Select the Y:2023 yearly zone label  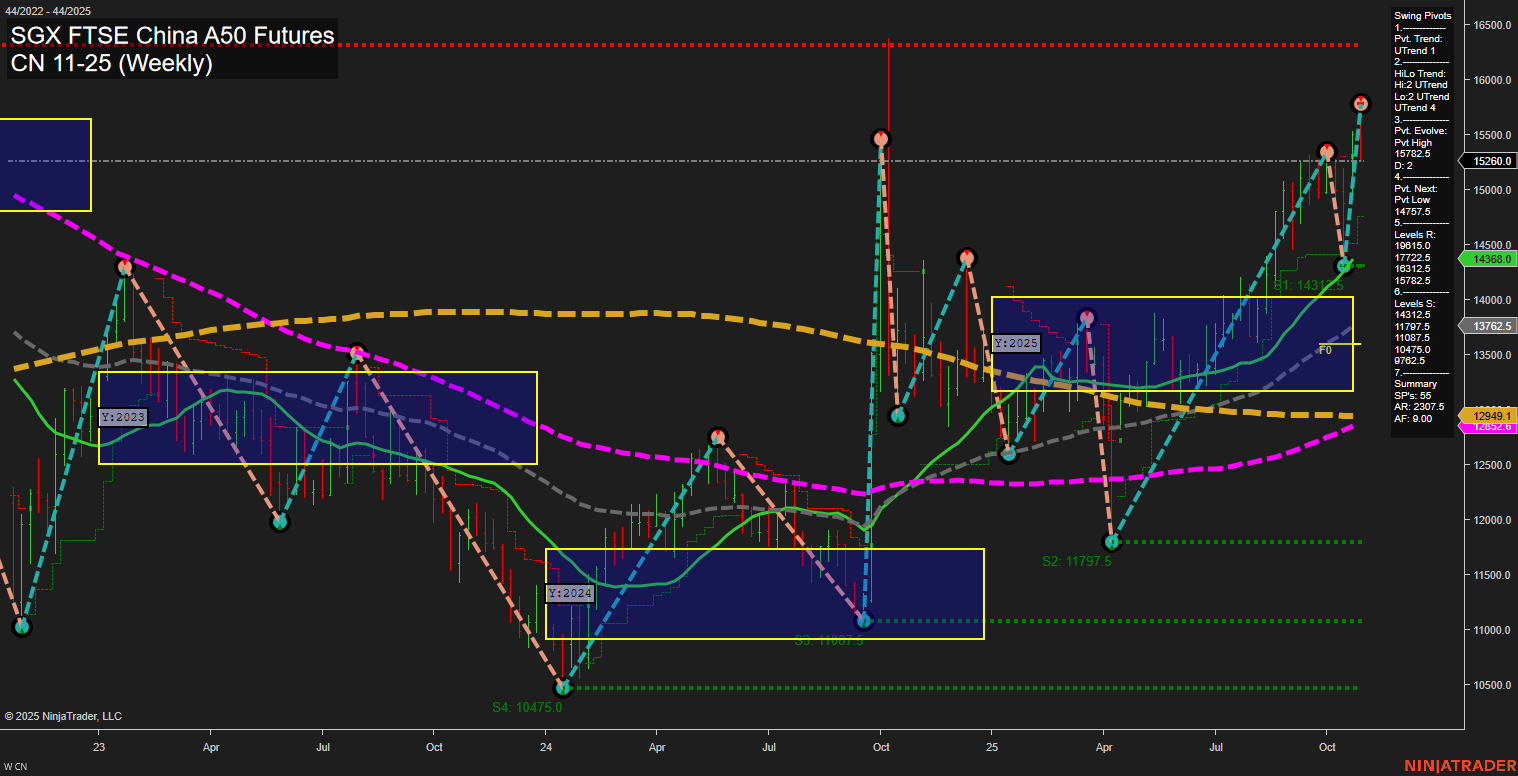(123, 417)
